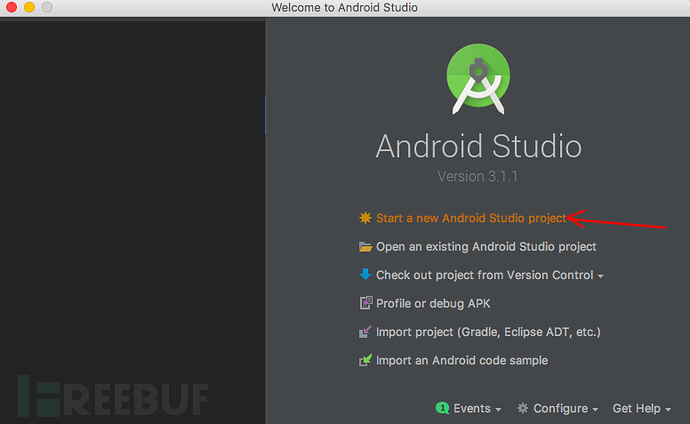Click the Configure gear icon
The width and height of the screenshot is (690, 424).
click(x=522, y=408)
